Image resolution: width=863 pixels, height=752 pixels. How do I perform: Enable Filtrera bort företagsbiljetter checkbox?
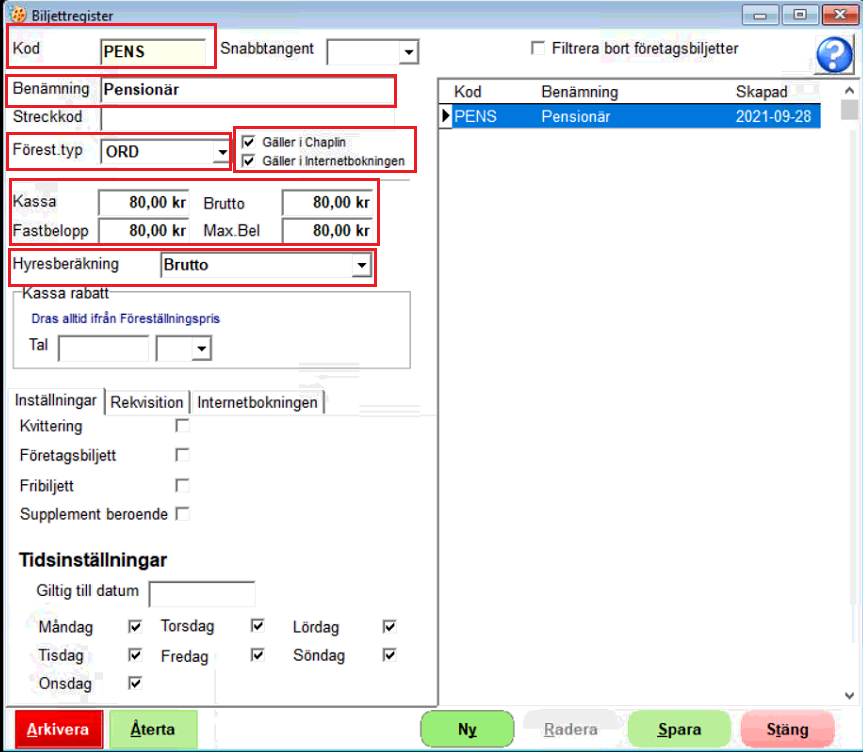pyautogui.click(x=539, y=49)
